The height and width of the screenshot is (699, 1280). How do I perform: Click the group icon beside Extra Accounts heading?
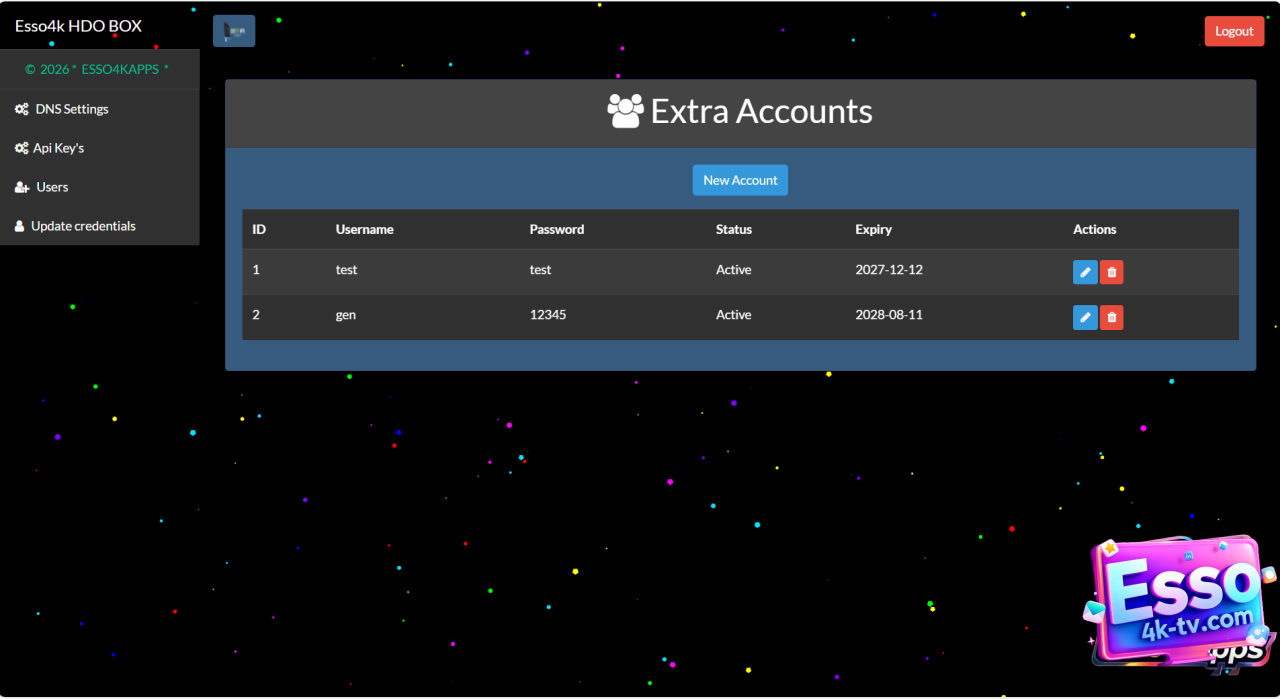pos(625,111)
